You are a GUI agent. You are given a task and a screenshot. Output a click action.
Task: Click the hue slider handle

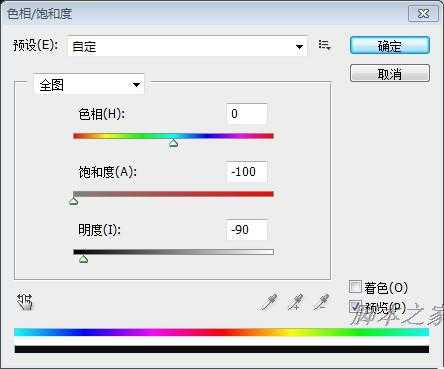[x=173, y=143]
